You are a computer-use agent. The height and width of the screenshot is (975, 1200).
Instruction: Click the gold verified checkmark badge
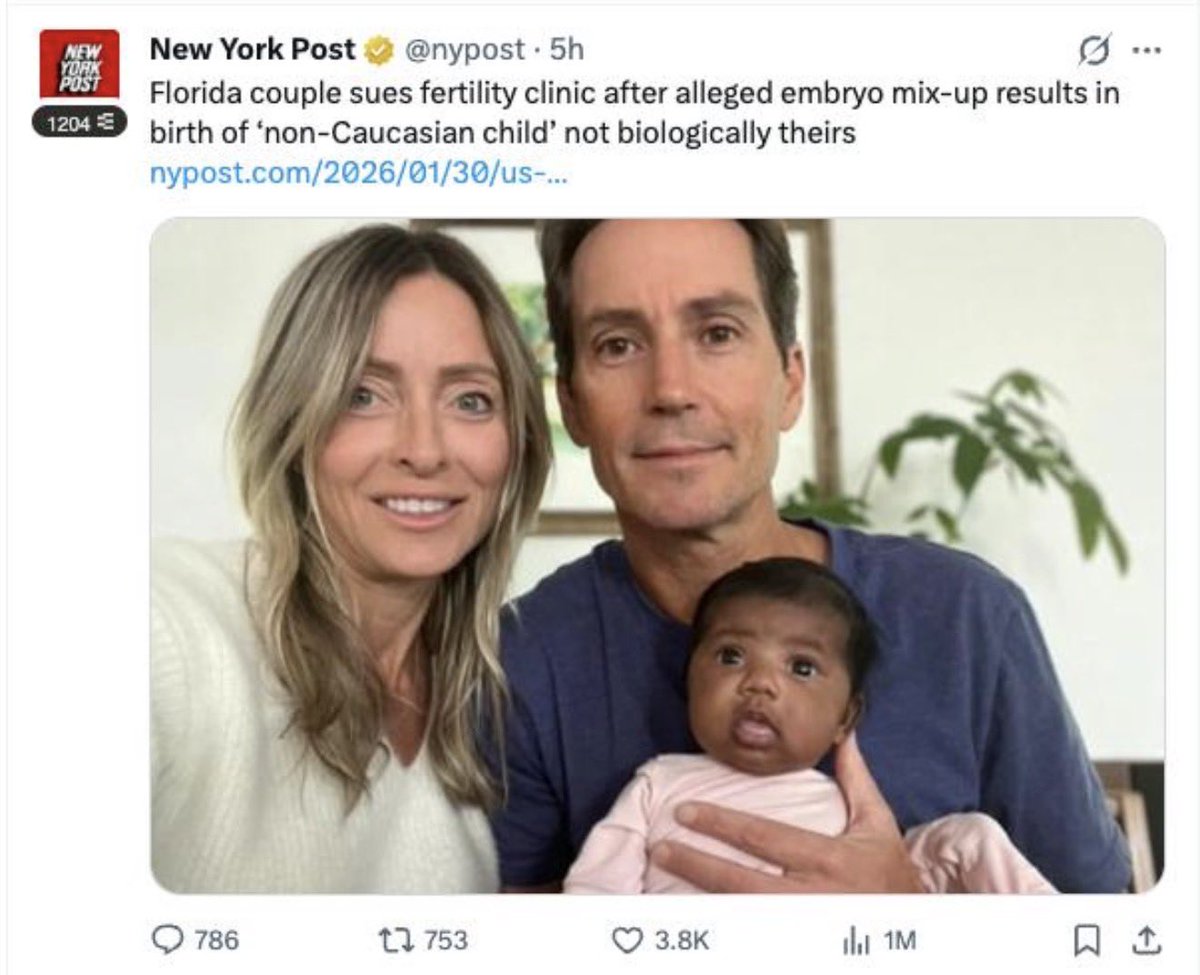(378, 50)
